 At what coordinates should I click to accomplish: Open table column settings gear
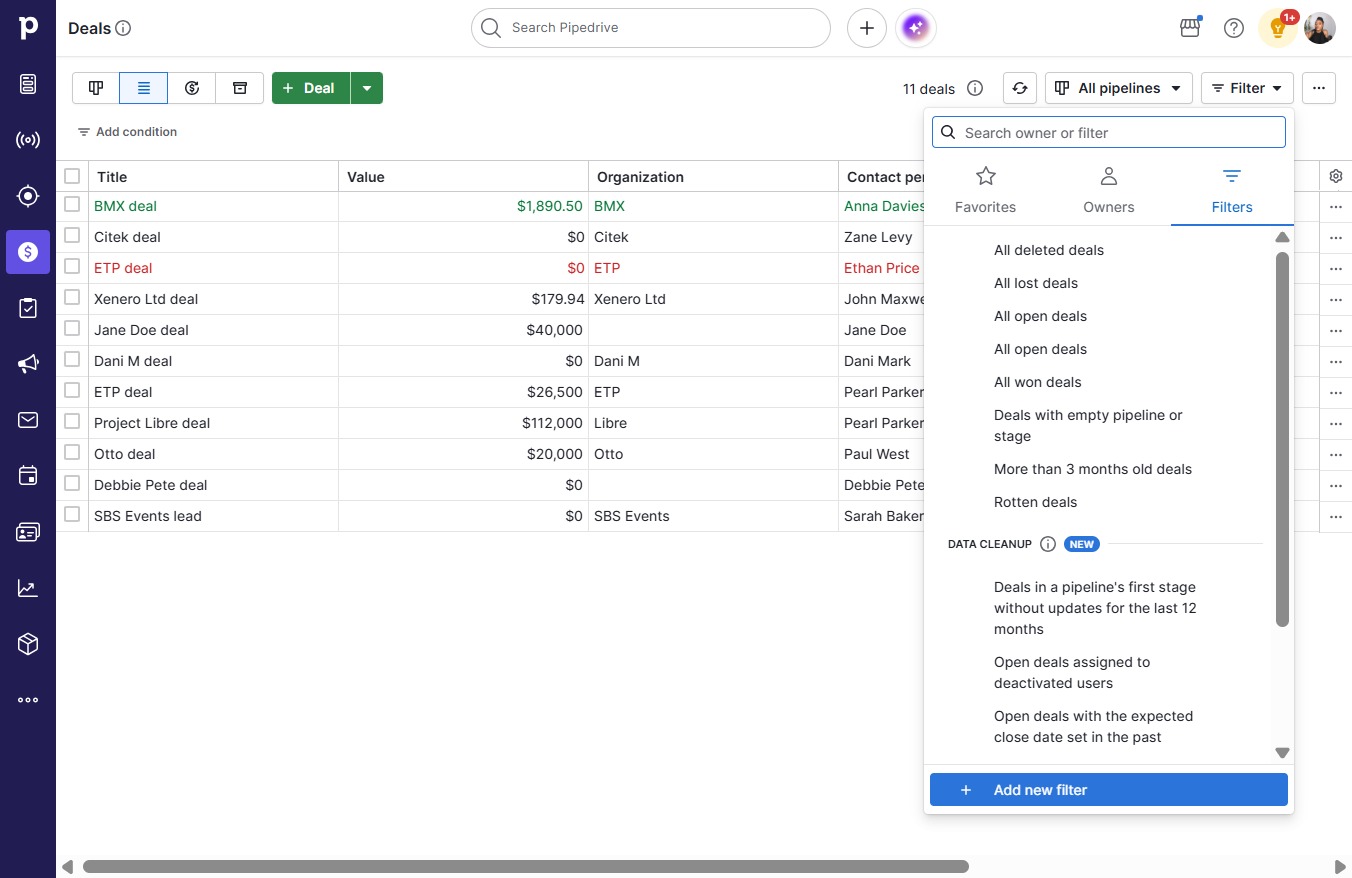(x=1336, y=176)
